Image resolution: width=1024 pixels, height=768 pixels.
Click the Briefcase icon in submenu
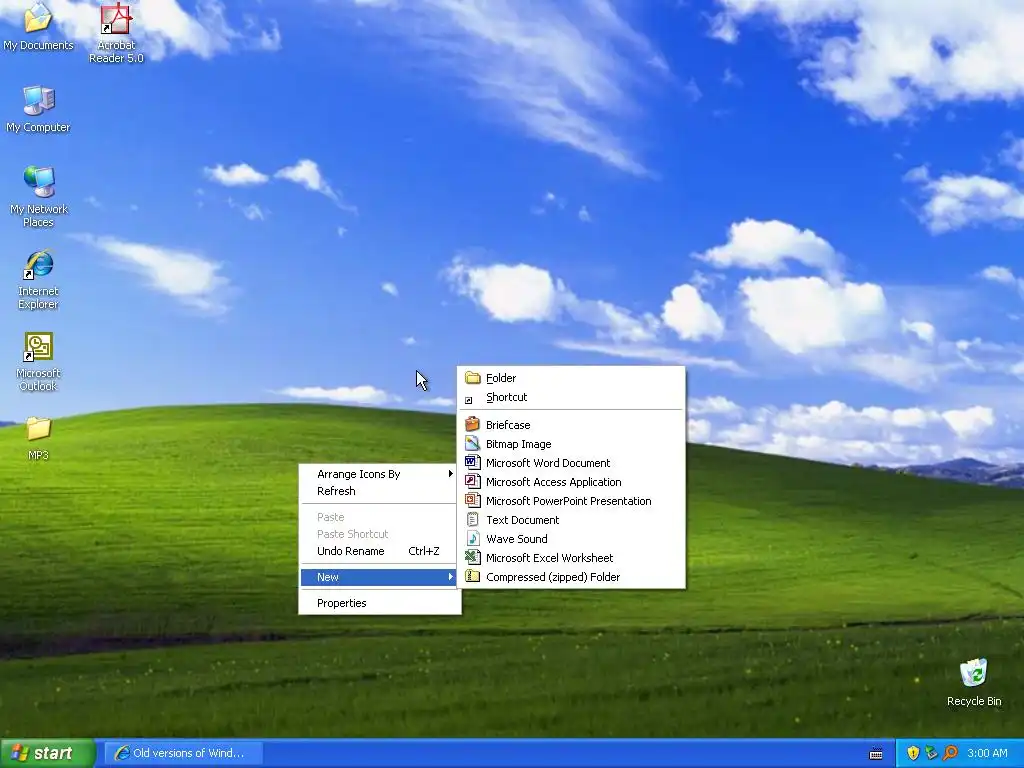tap(472, 424)
